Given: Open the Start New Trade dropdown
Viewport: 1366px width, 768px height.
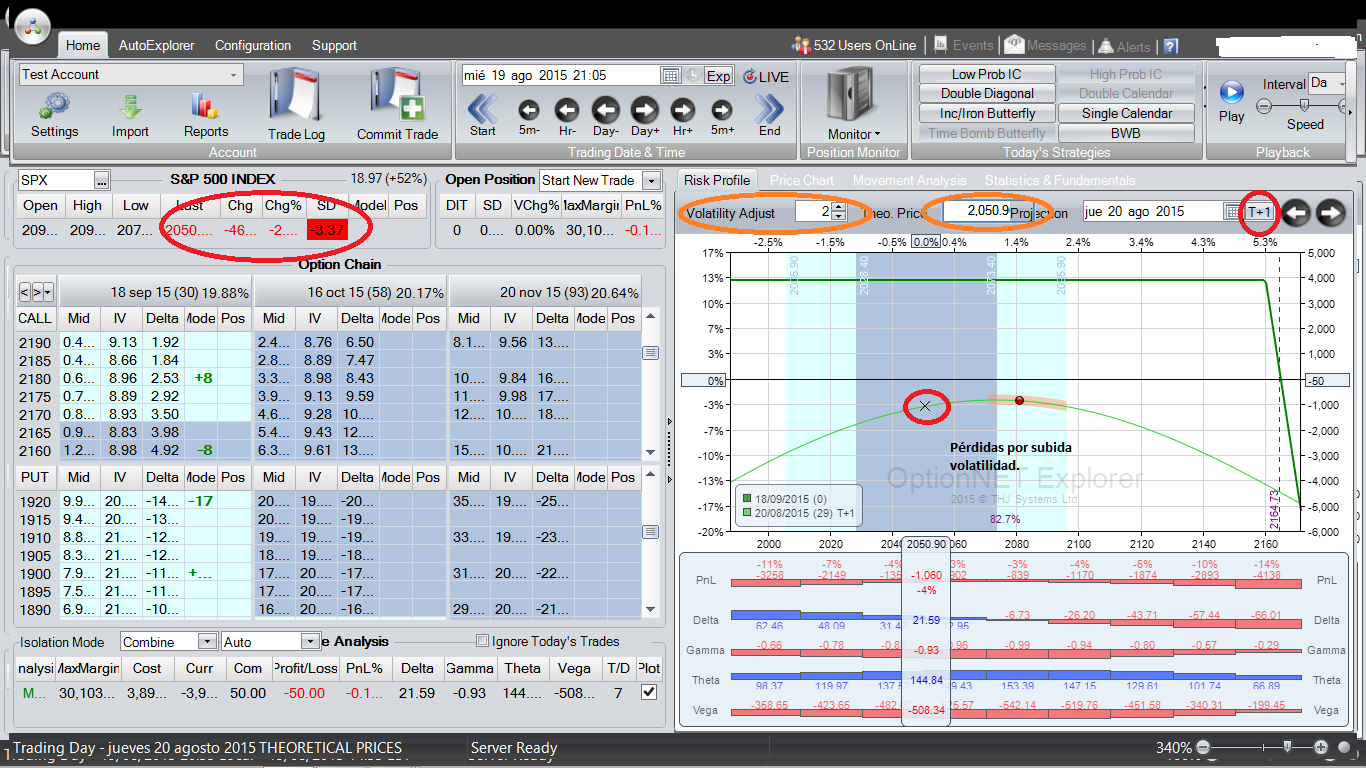Looking at the screenshot, I should tap(652, 181).
